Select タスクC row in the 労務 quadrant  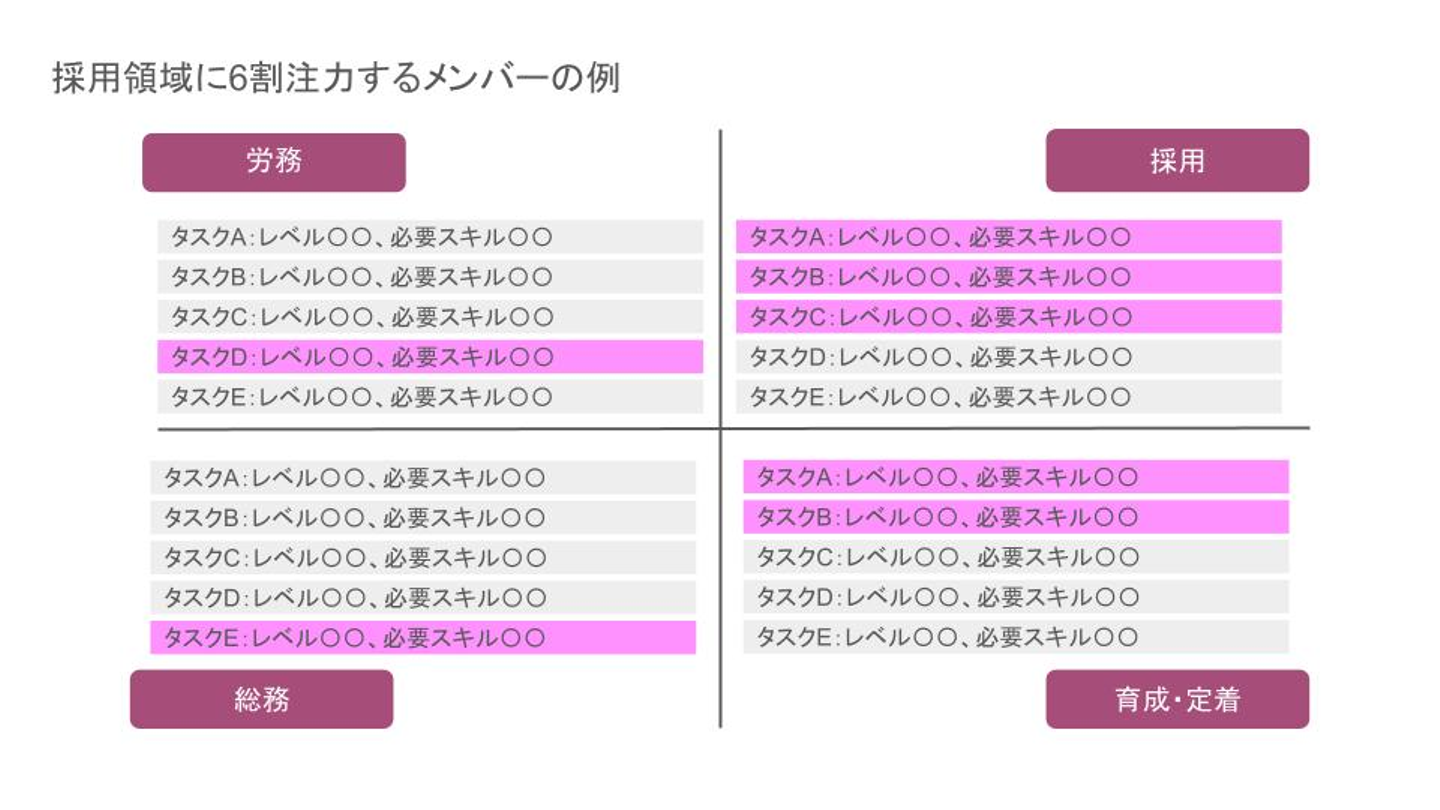point(430,317)
